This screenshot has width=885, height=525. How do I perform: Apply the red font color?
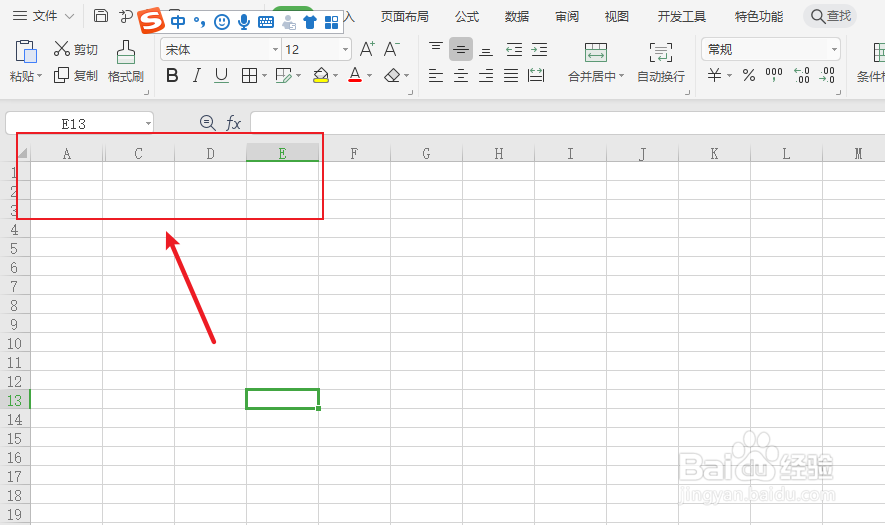pos(355,75)
